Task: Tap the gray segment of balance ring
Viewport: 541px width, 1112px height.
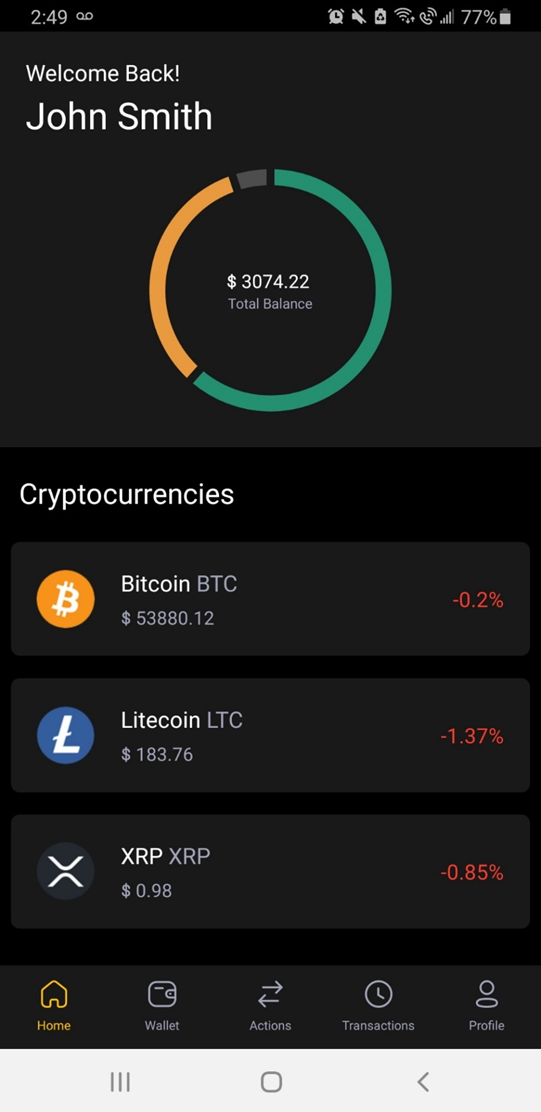Action: click(252, 179)
